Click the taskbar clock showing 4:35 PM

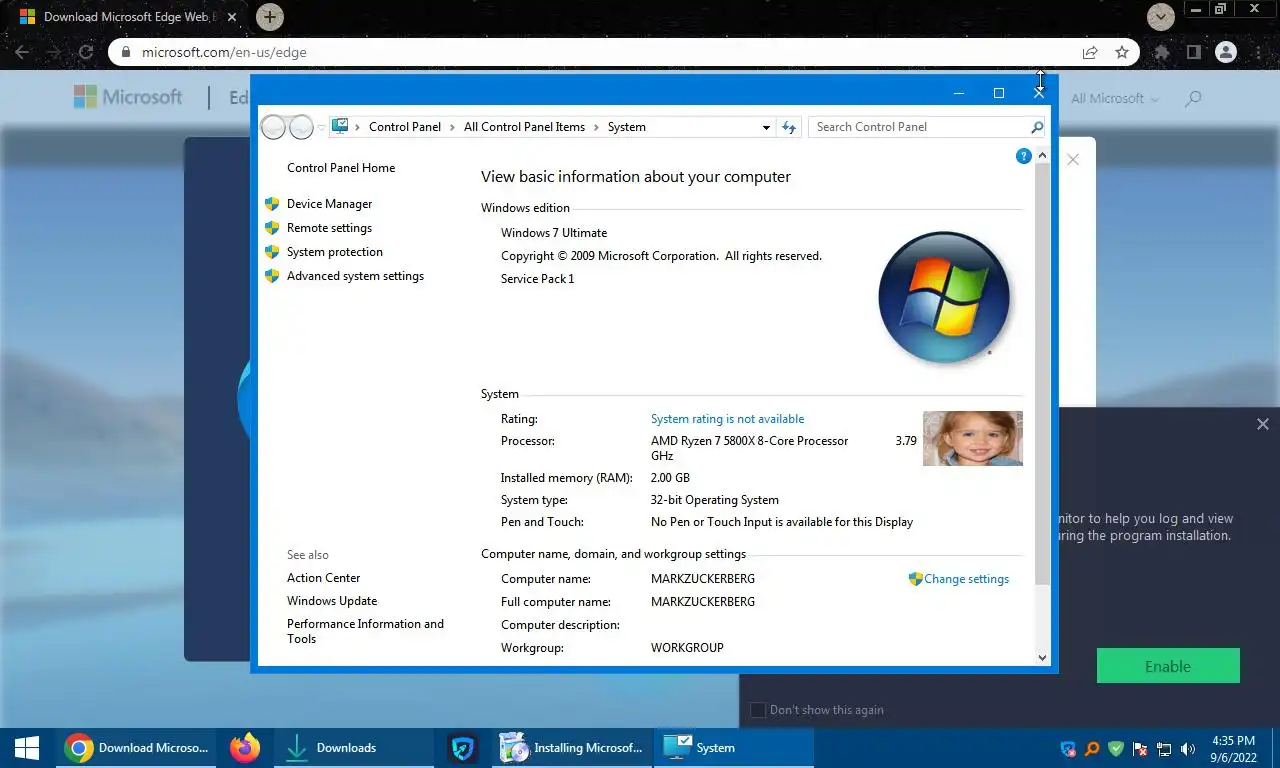click(x=1233, y=748)
